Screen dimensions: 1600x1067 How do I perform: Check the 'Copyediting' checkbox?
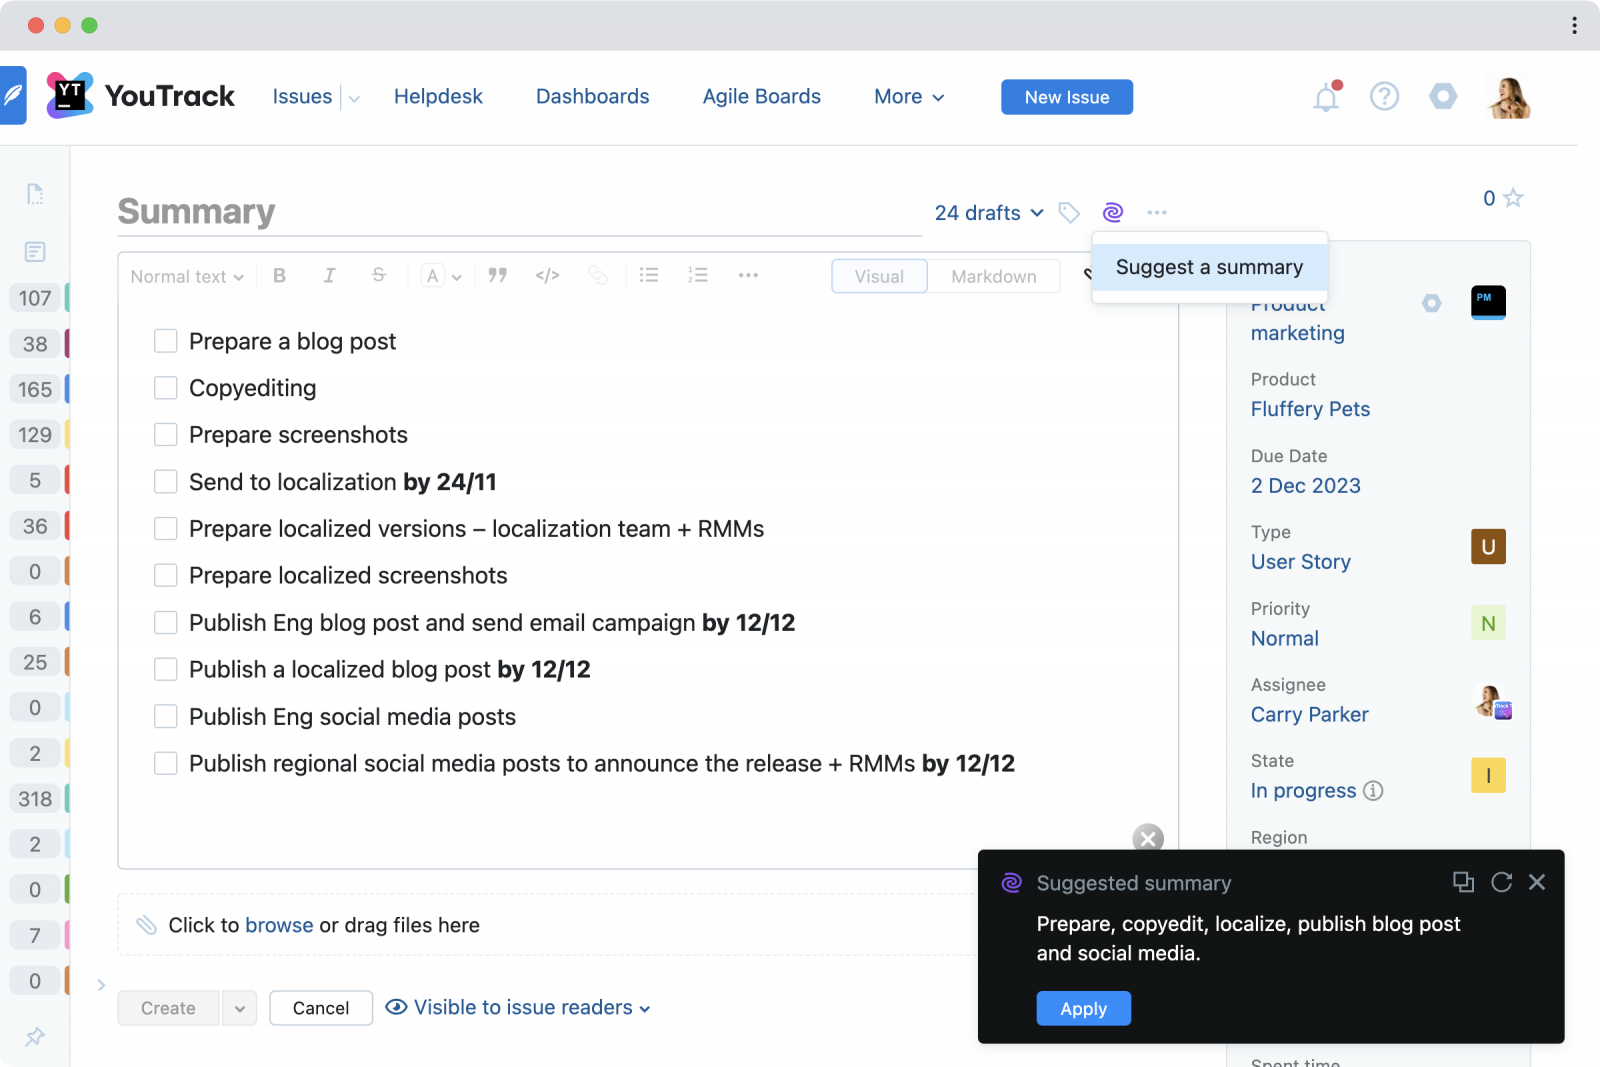click(166, 388)
